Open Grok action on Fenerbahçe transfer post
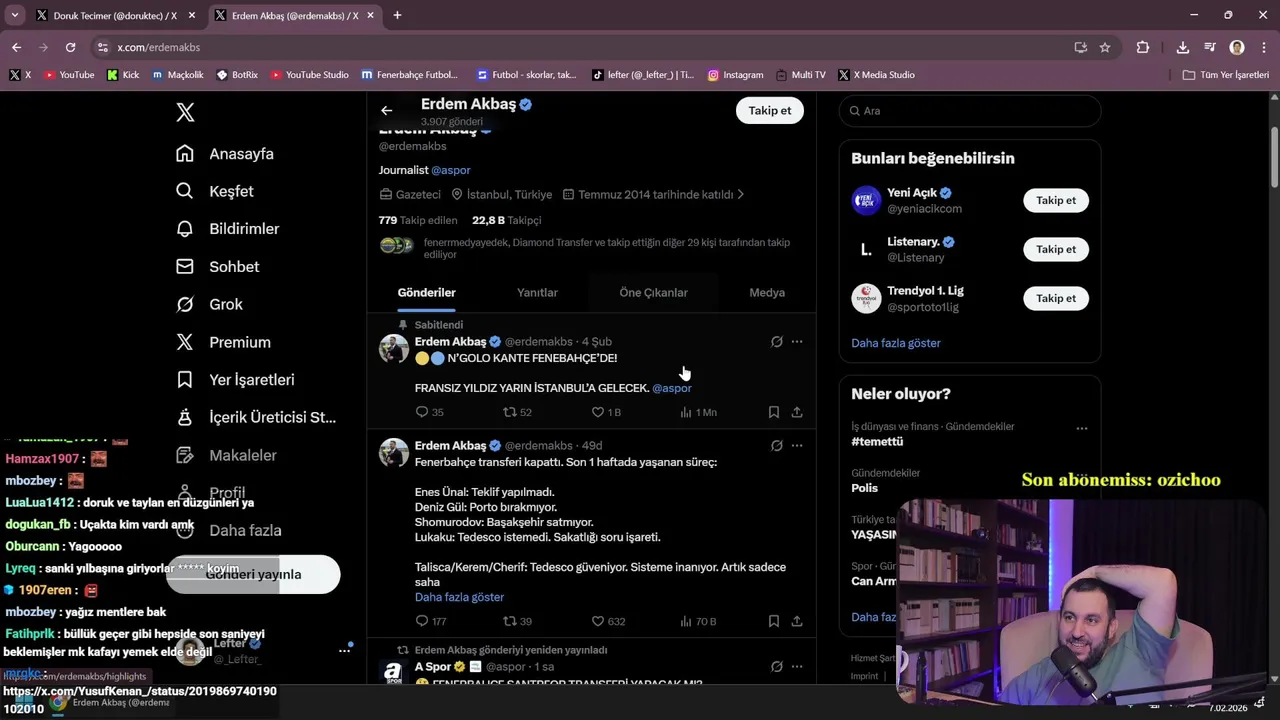This screenshot has height=720, width=1280. click(x=777, y=446)
